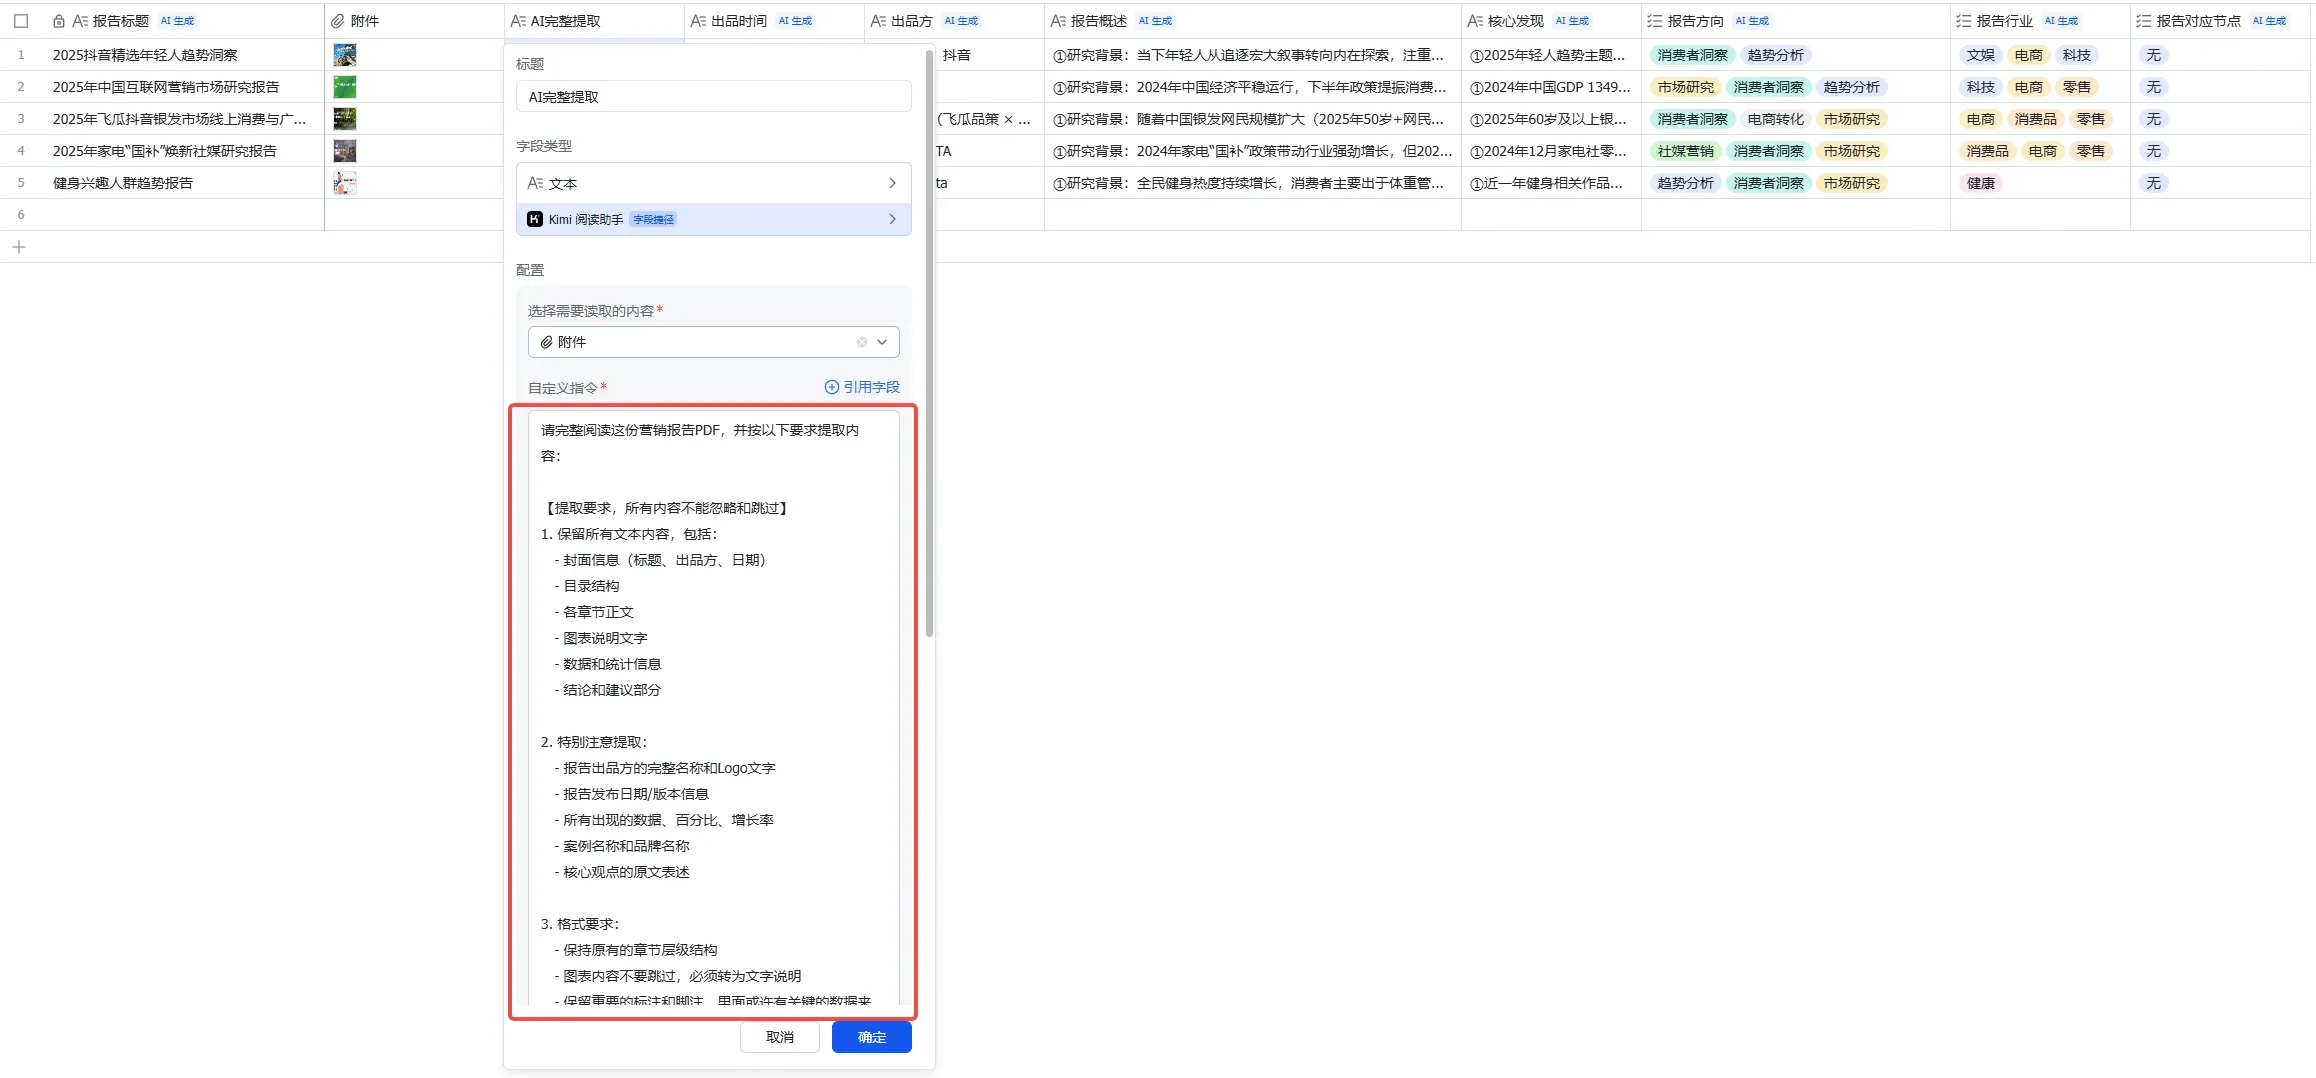Viewport: 2316px width, 1078px height.
Task: Select the Kimi 阅读助手 app icon
Action: pos(535,219)
